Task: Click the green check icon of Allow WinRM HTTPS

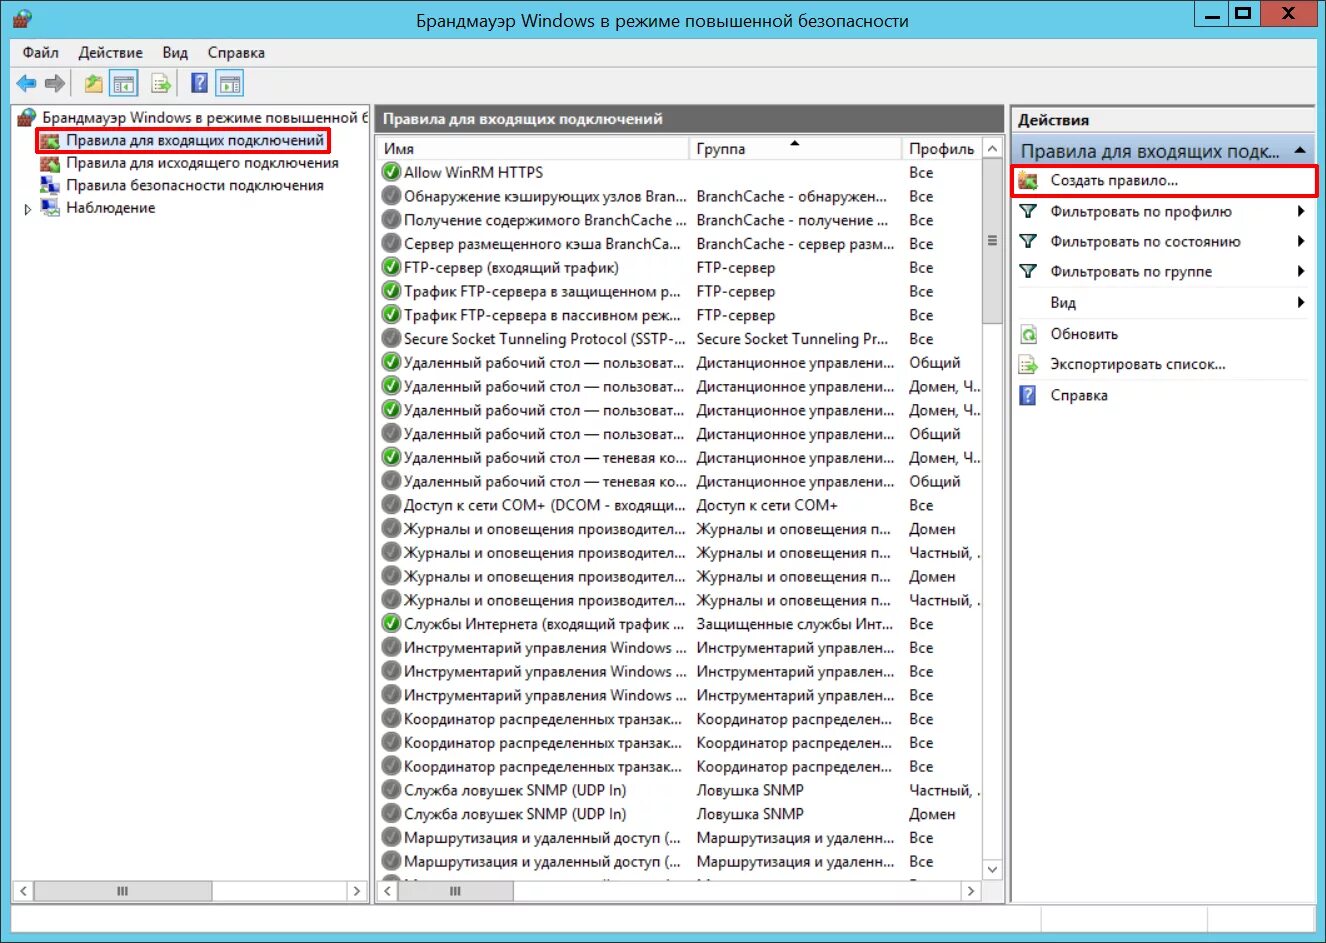Action: coord(392,172)
